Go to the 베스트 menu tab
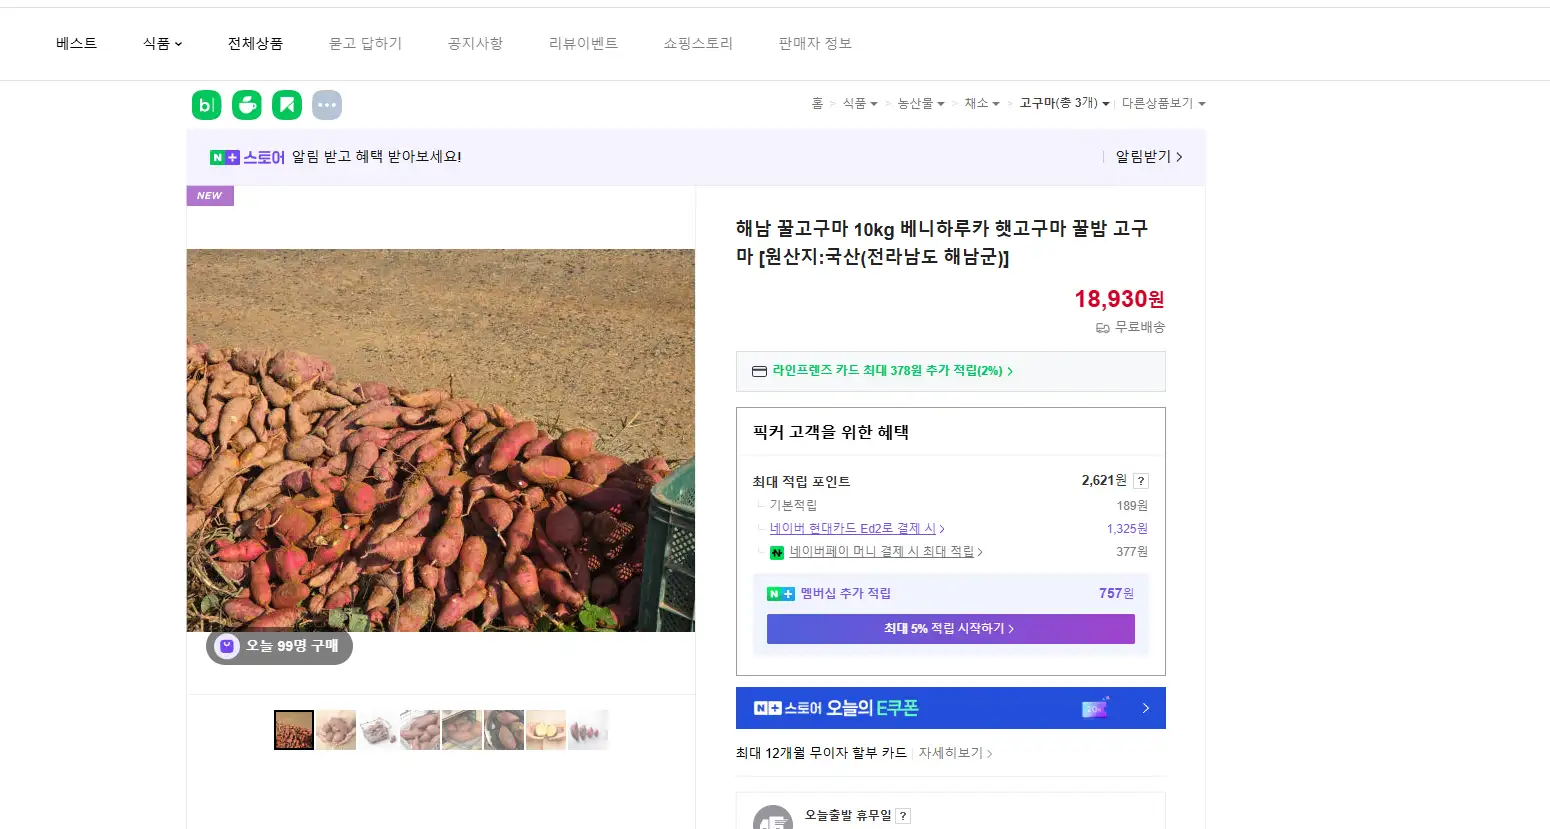This screenshot has height=829, width=1550. (77, 44)
